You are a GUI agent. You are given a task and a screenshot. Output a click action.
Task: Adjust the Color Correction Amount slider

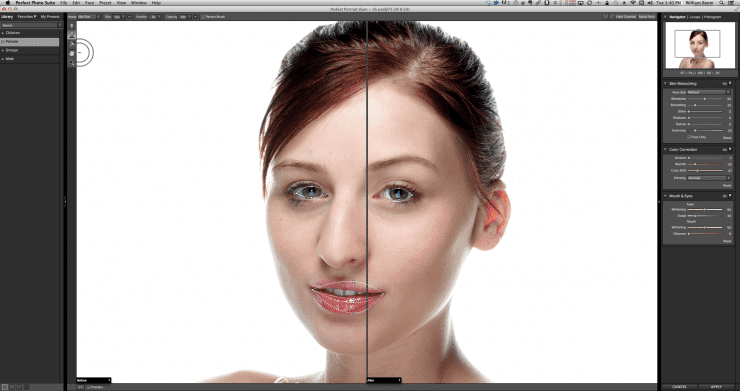coord(705,158)
